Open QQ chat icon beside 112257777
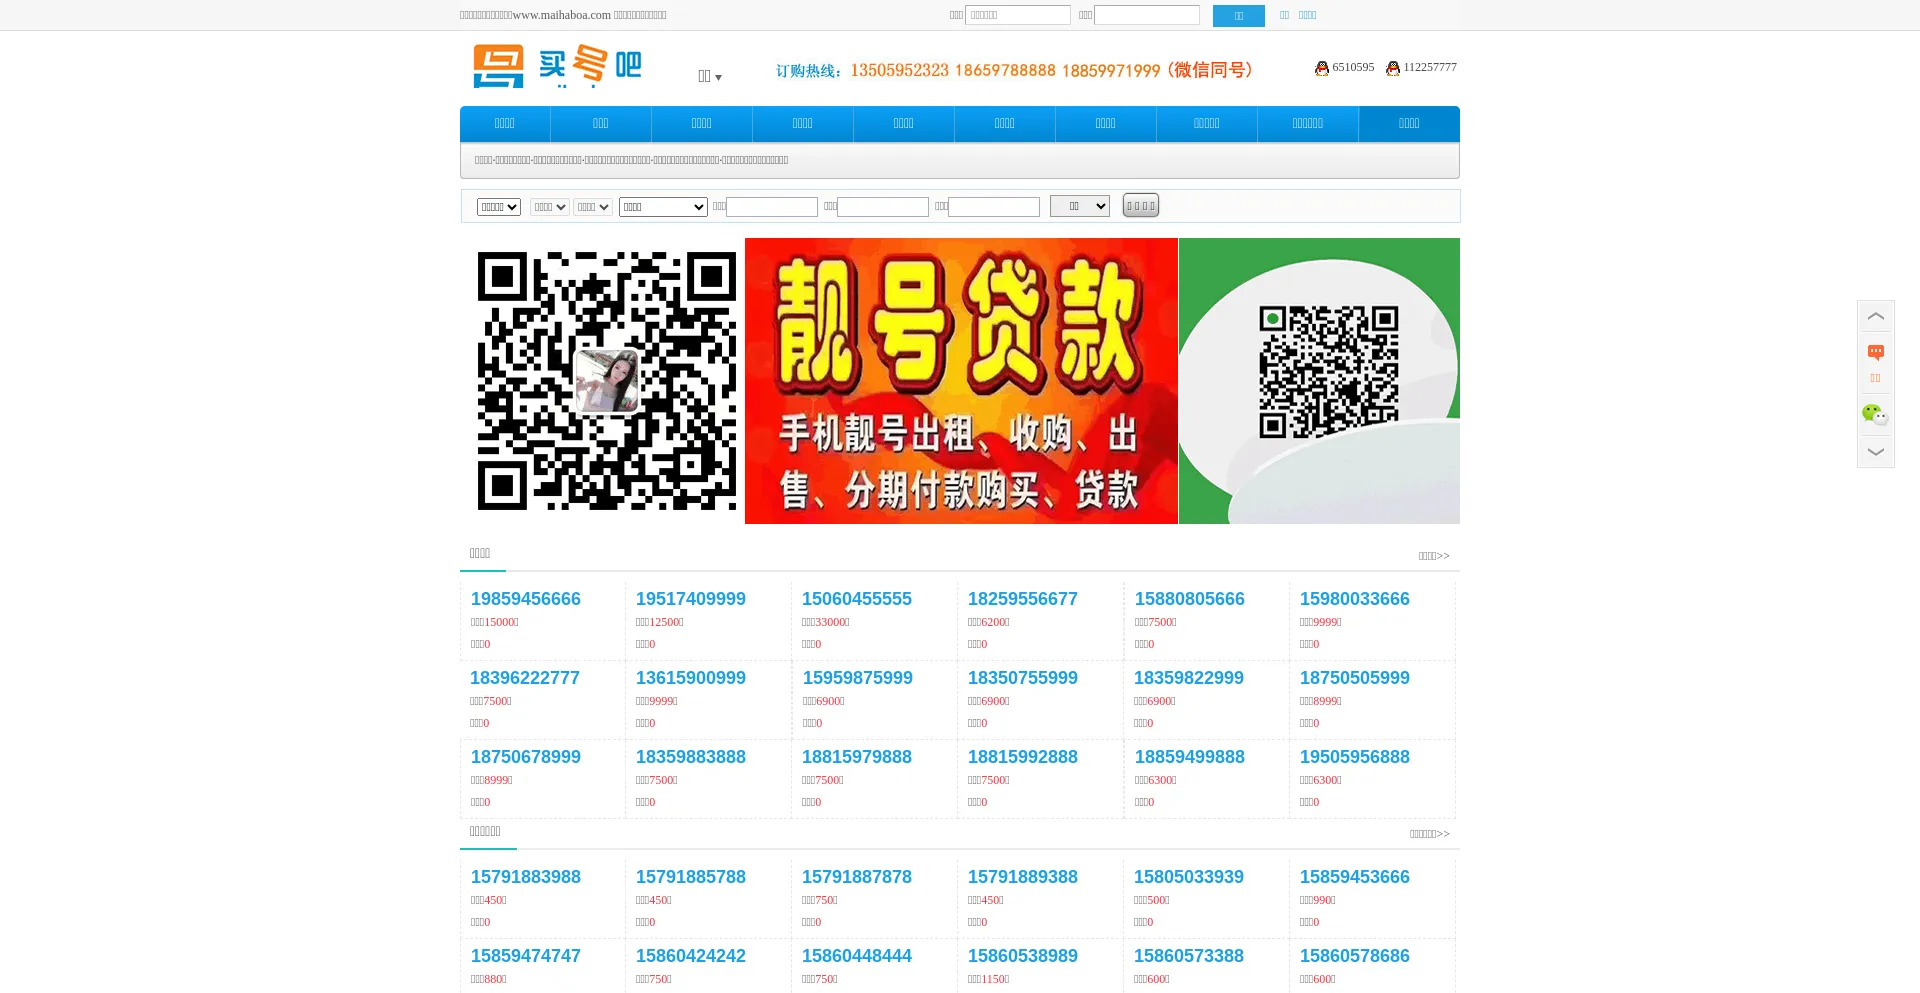 1393,68
